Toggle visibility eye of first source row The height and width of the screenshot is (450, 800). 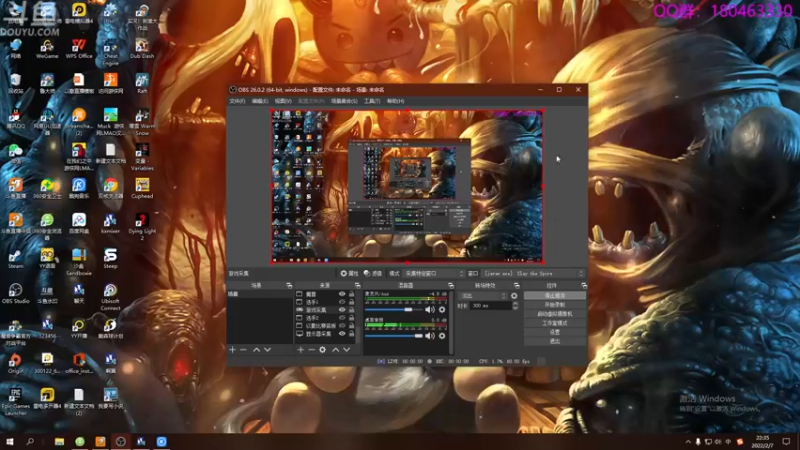click(342, 294)
